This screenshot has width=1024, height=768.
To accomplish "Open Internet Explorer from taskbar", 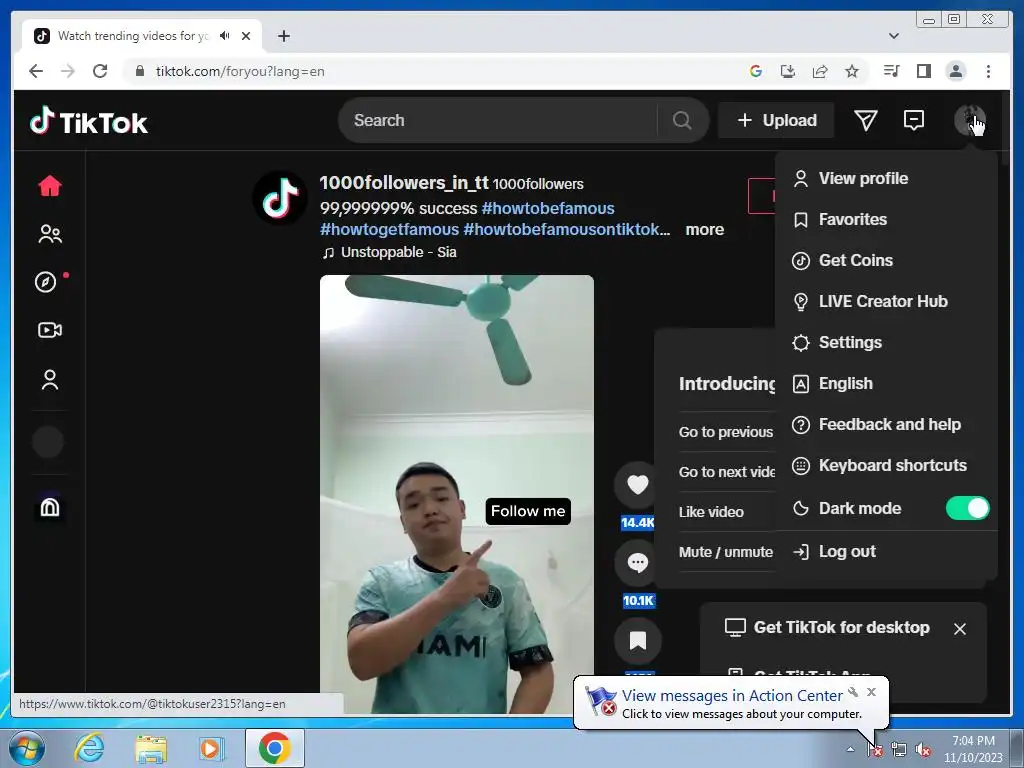I will click(89, 748).
